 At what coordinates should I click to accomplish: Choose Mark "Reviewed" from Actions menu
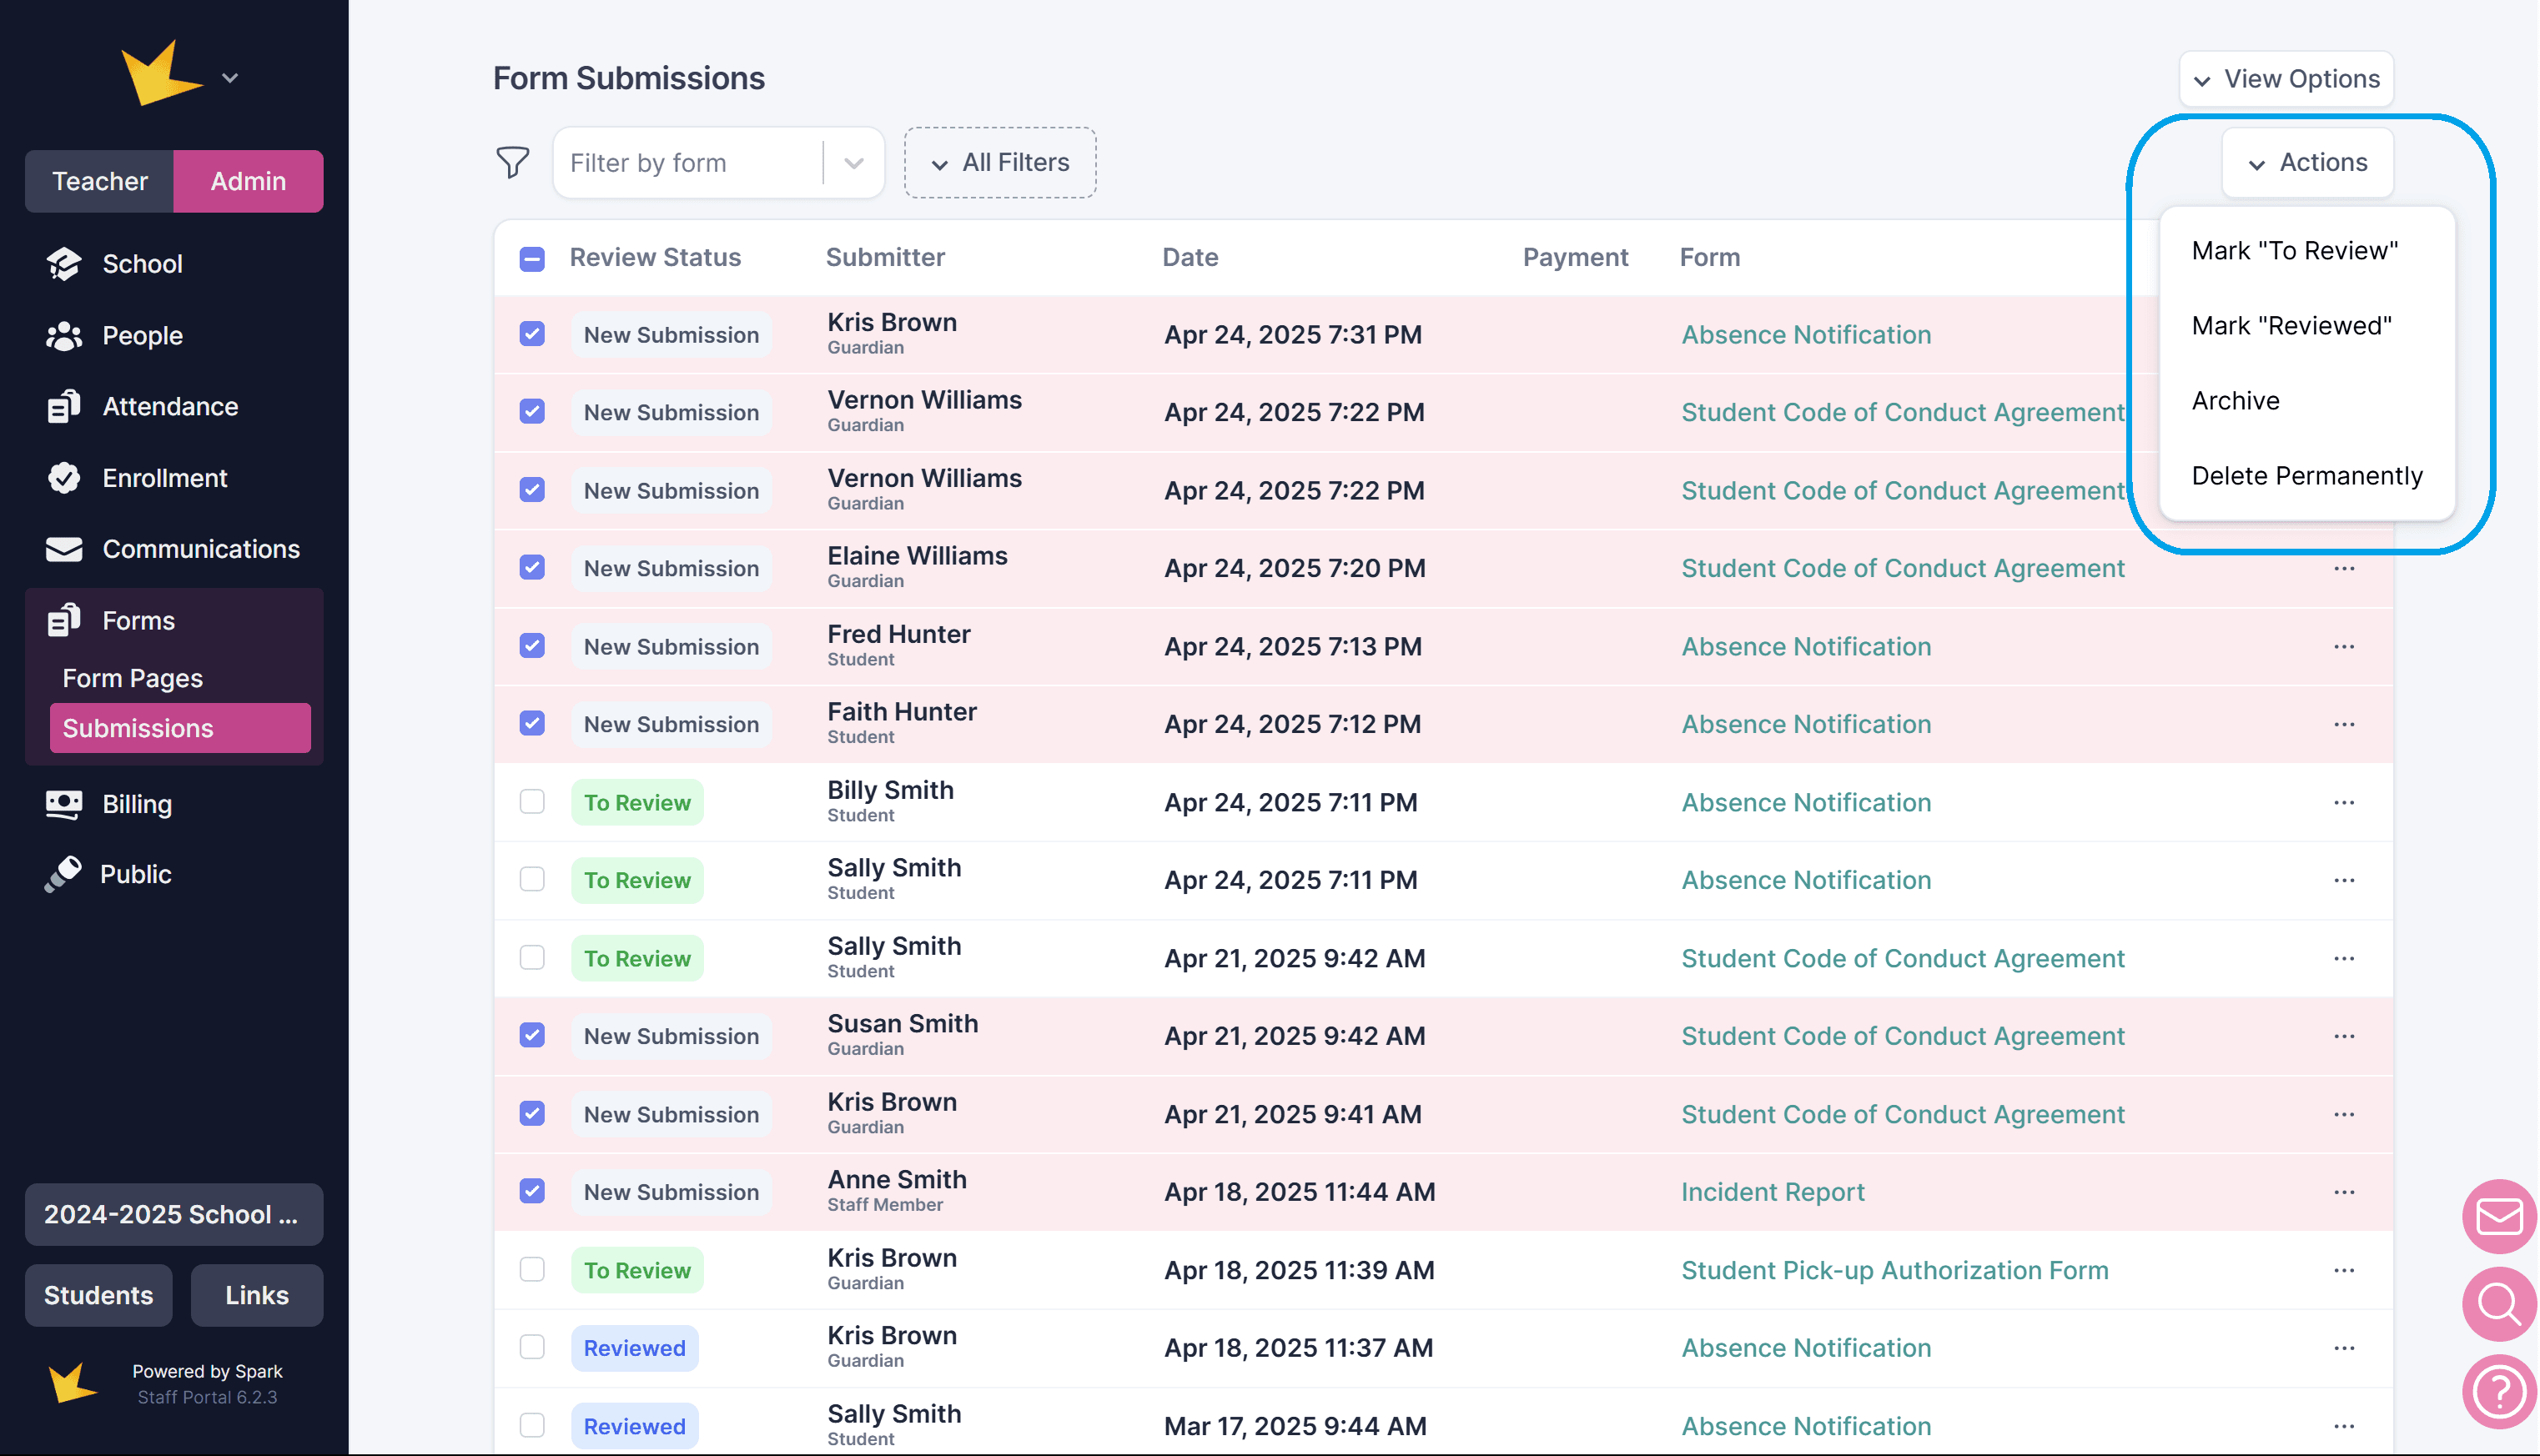pos(2291,326)
